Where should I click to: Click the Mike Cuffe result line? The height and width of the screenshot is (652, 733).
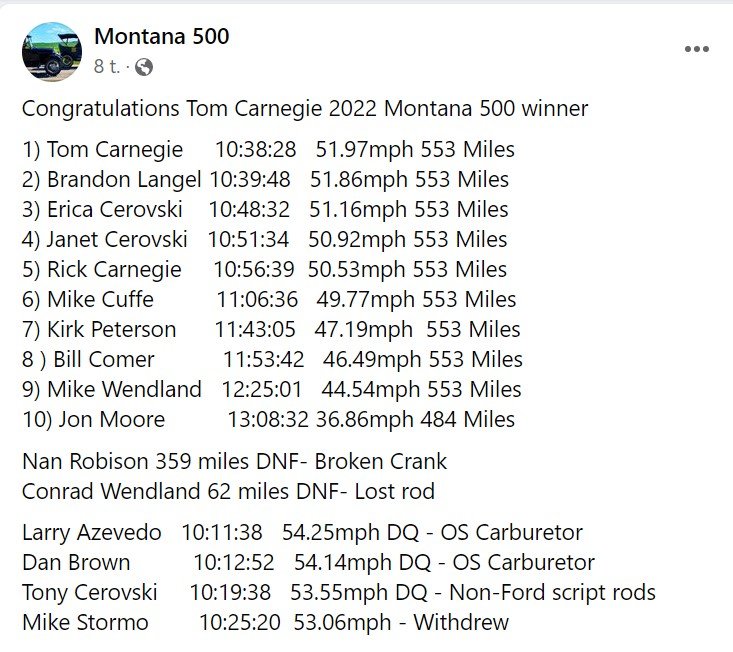pyautogui.click(x=268, y=300)
